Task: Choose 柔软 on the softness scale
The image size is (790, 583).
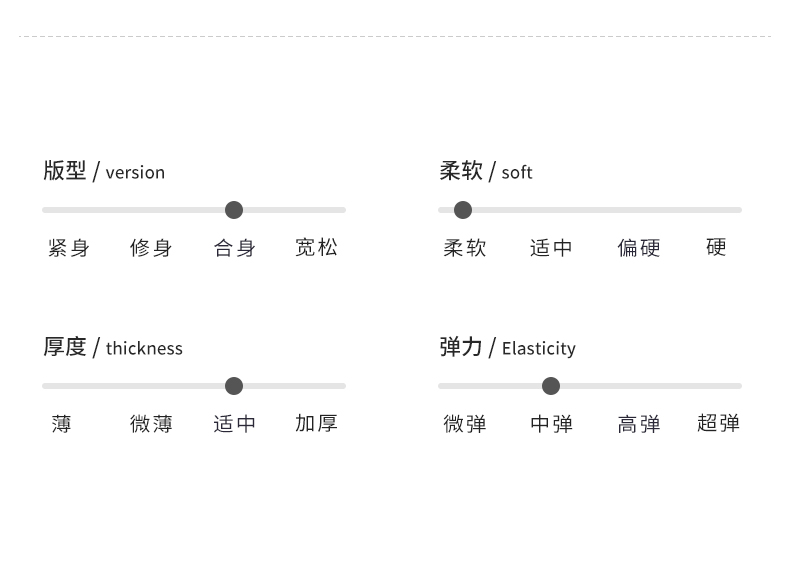Action: click(x=465, y=248)
